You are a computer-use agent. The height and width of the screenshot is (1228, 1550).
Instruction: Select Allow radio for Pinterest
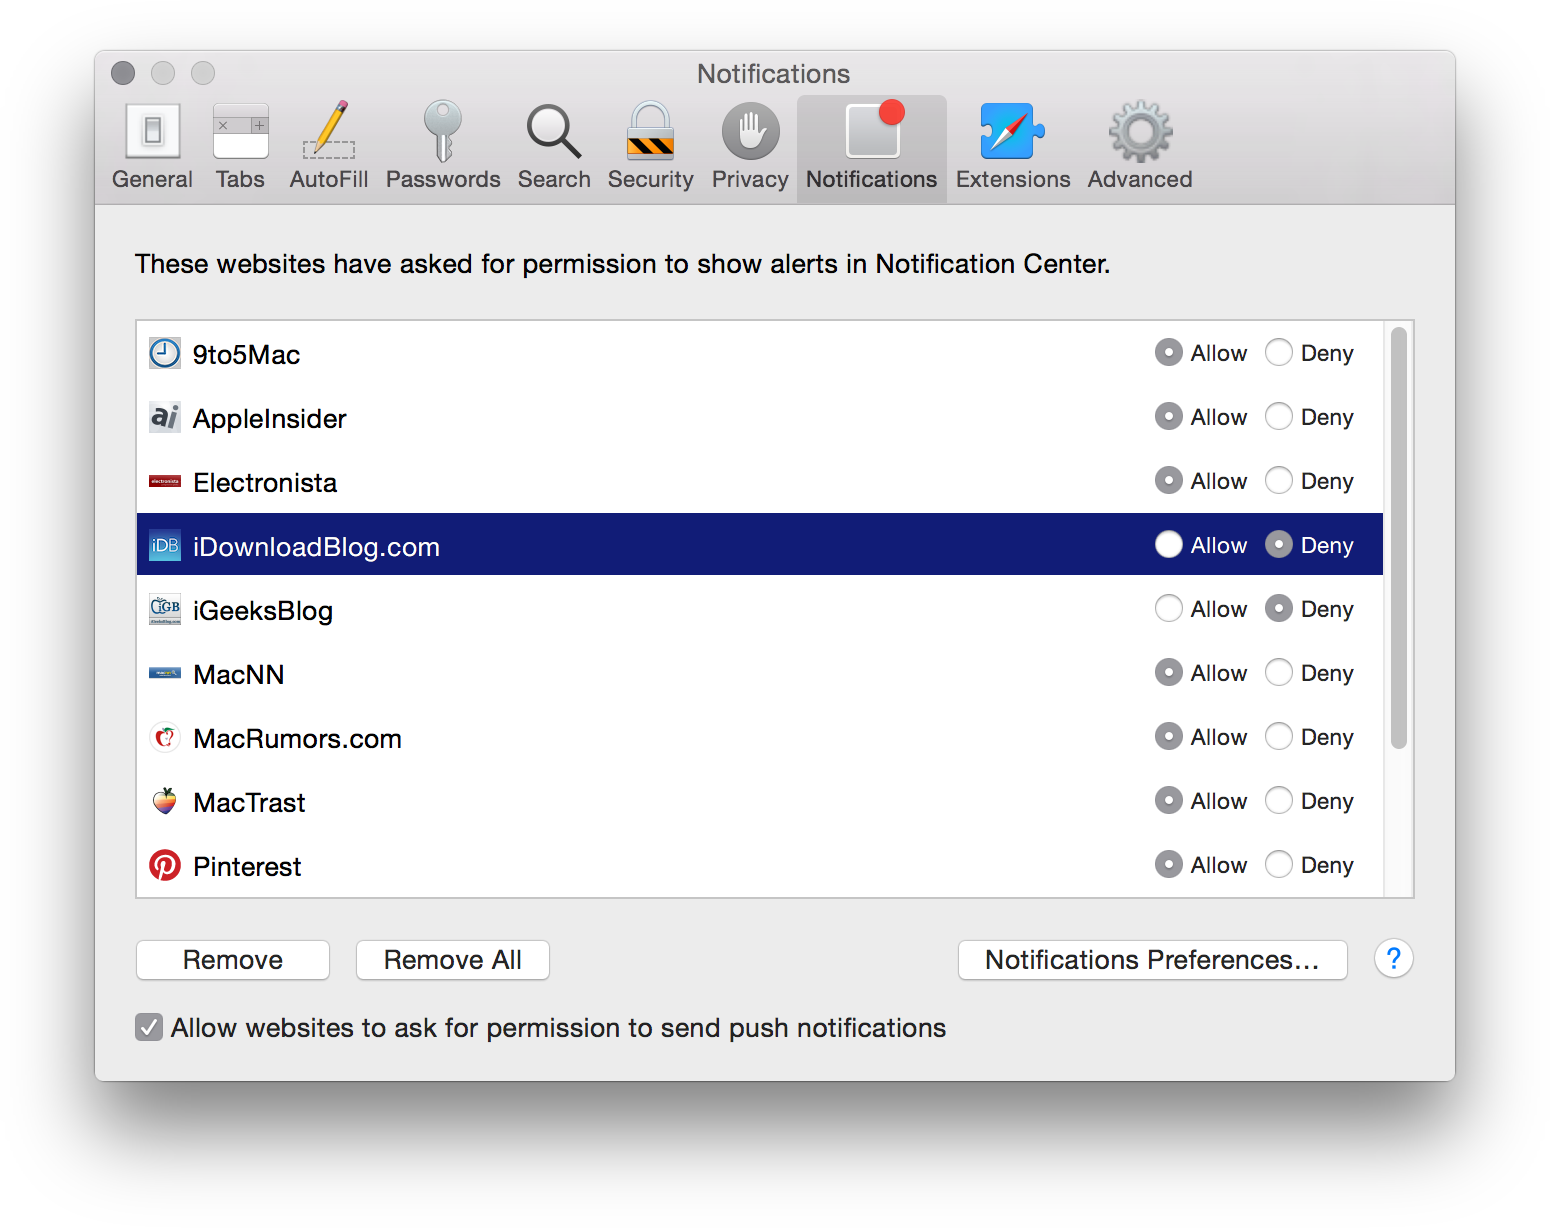click(x=1169, y=864)
